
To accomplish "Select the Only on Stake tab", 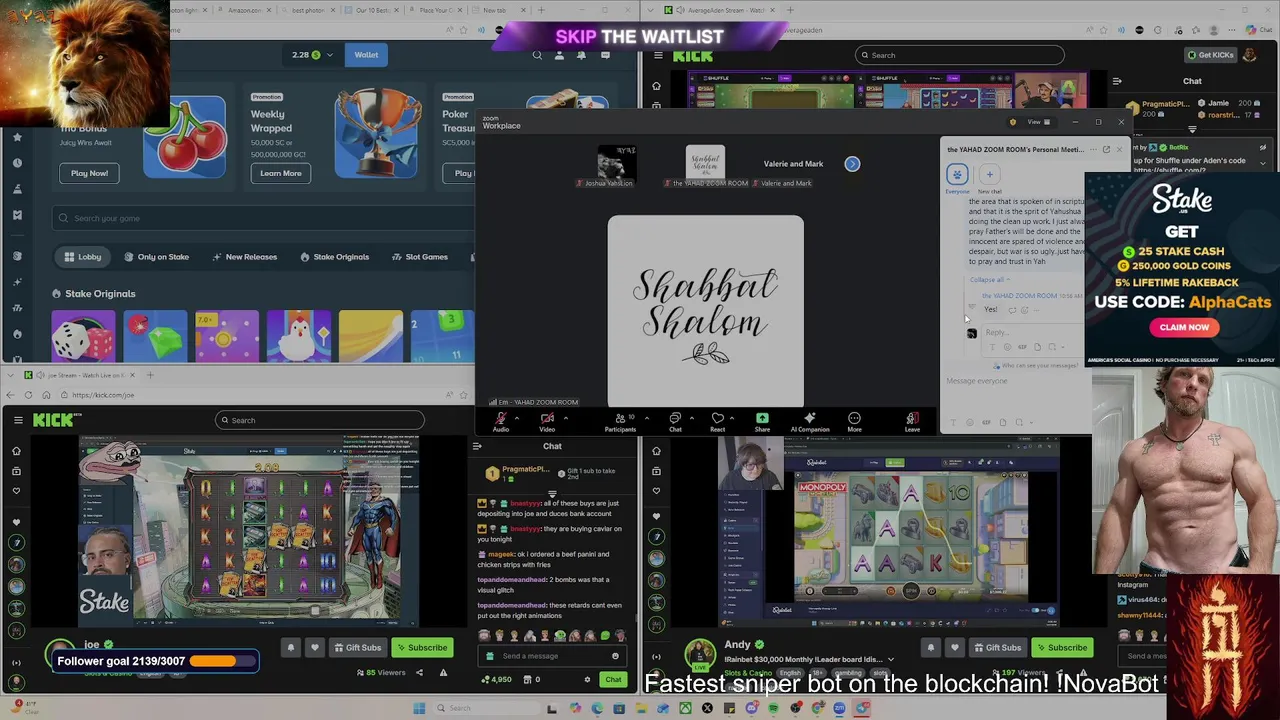I will click(x=157, y=257).
